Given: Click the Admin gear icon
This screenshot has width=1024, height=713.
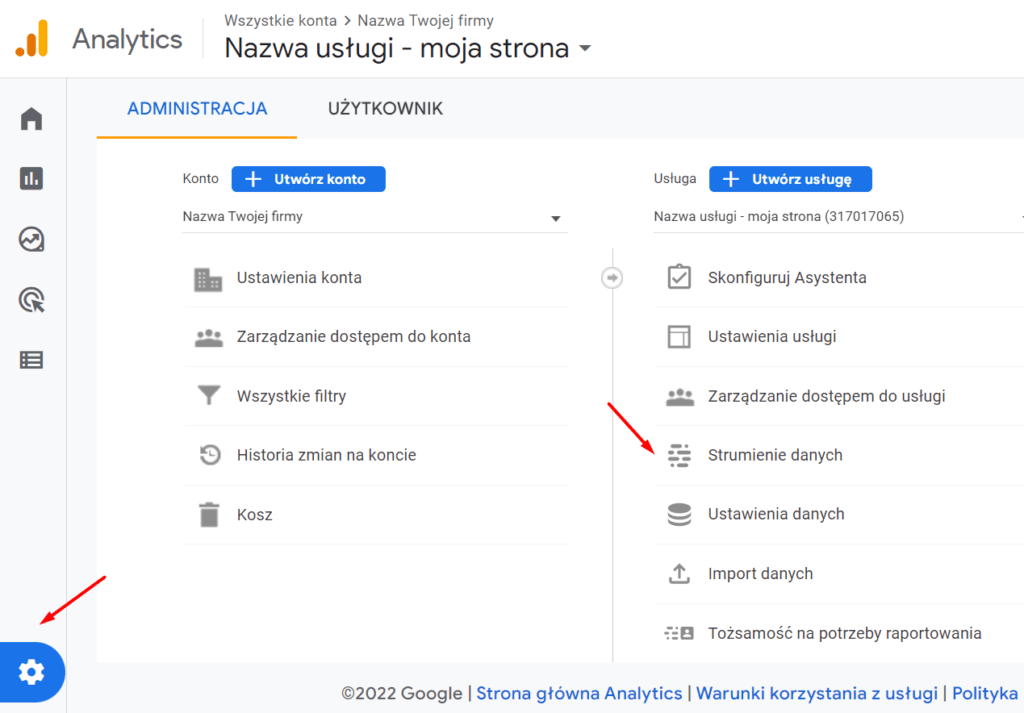Looking at the screenshot, I should pos(31,672).
